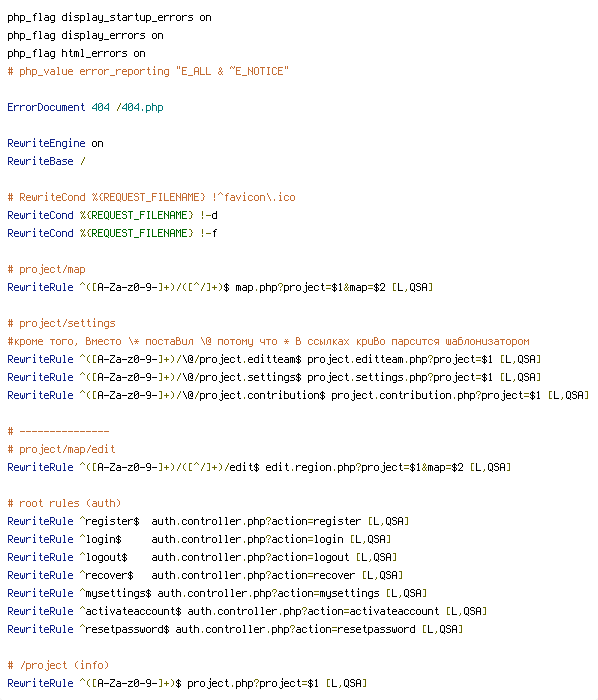Click the [L,QSA] flags after project.php rule
The width and height of the screenshot is (598, 700).
347,683
